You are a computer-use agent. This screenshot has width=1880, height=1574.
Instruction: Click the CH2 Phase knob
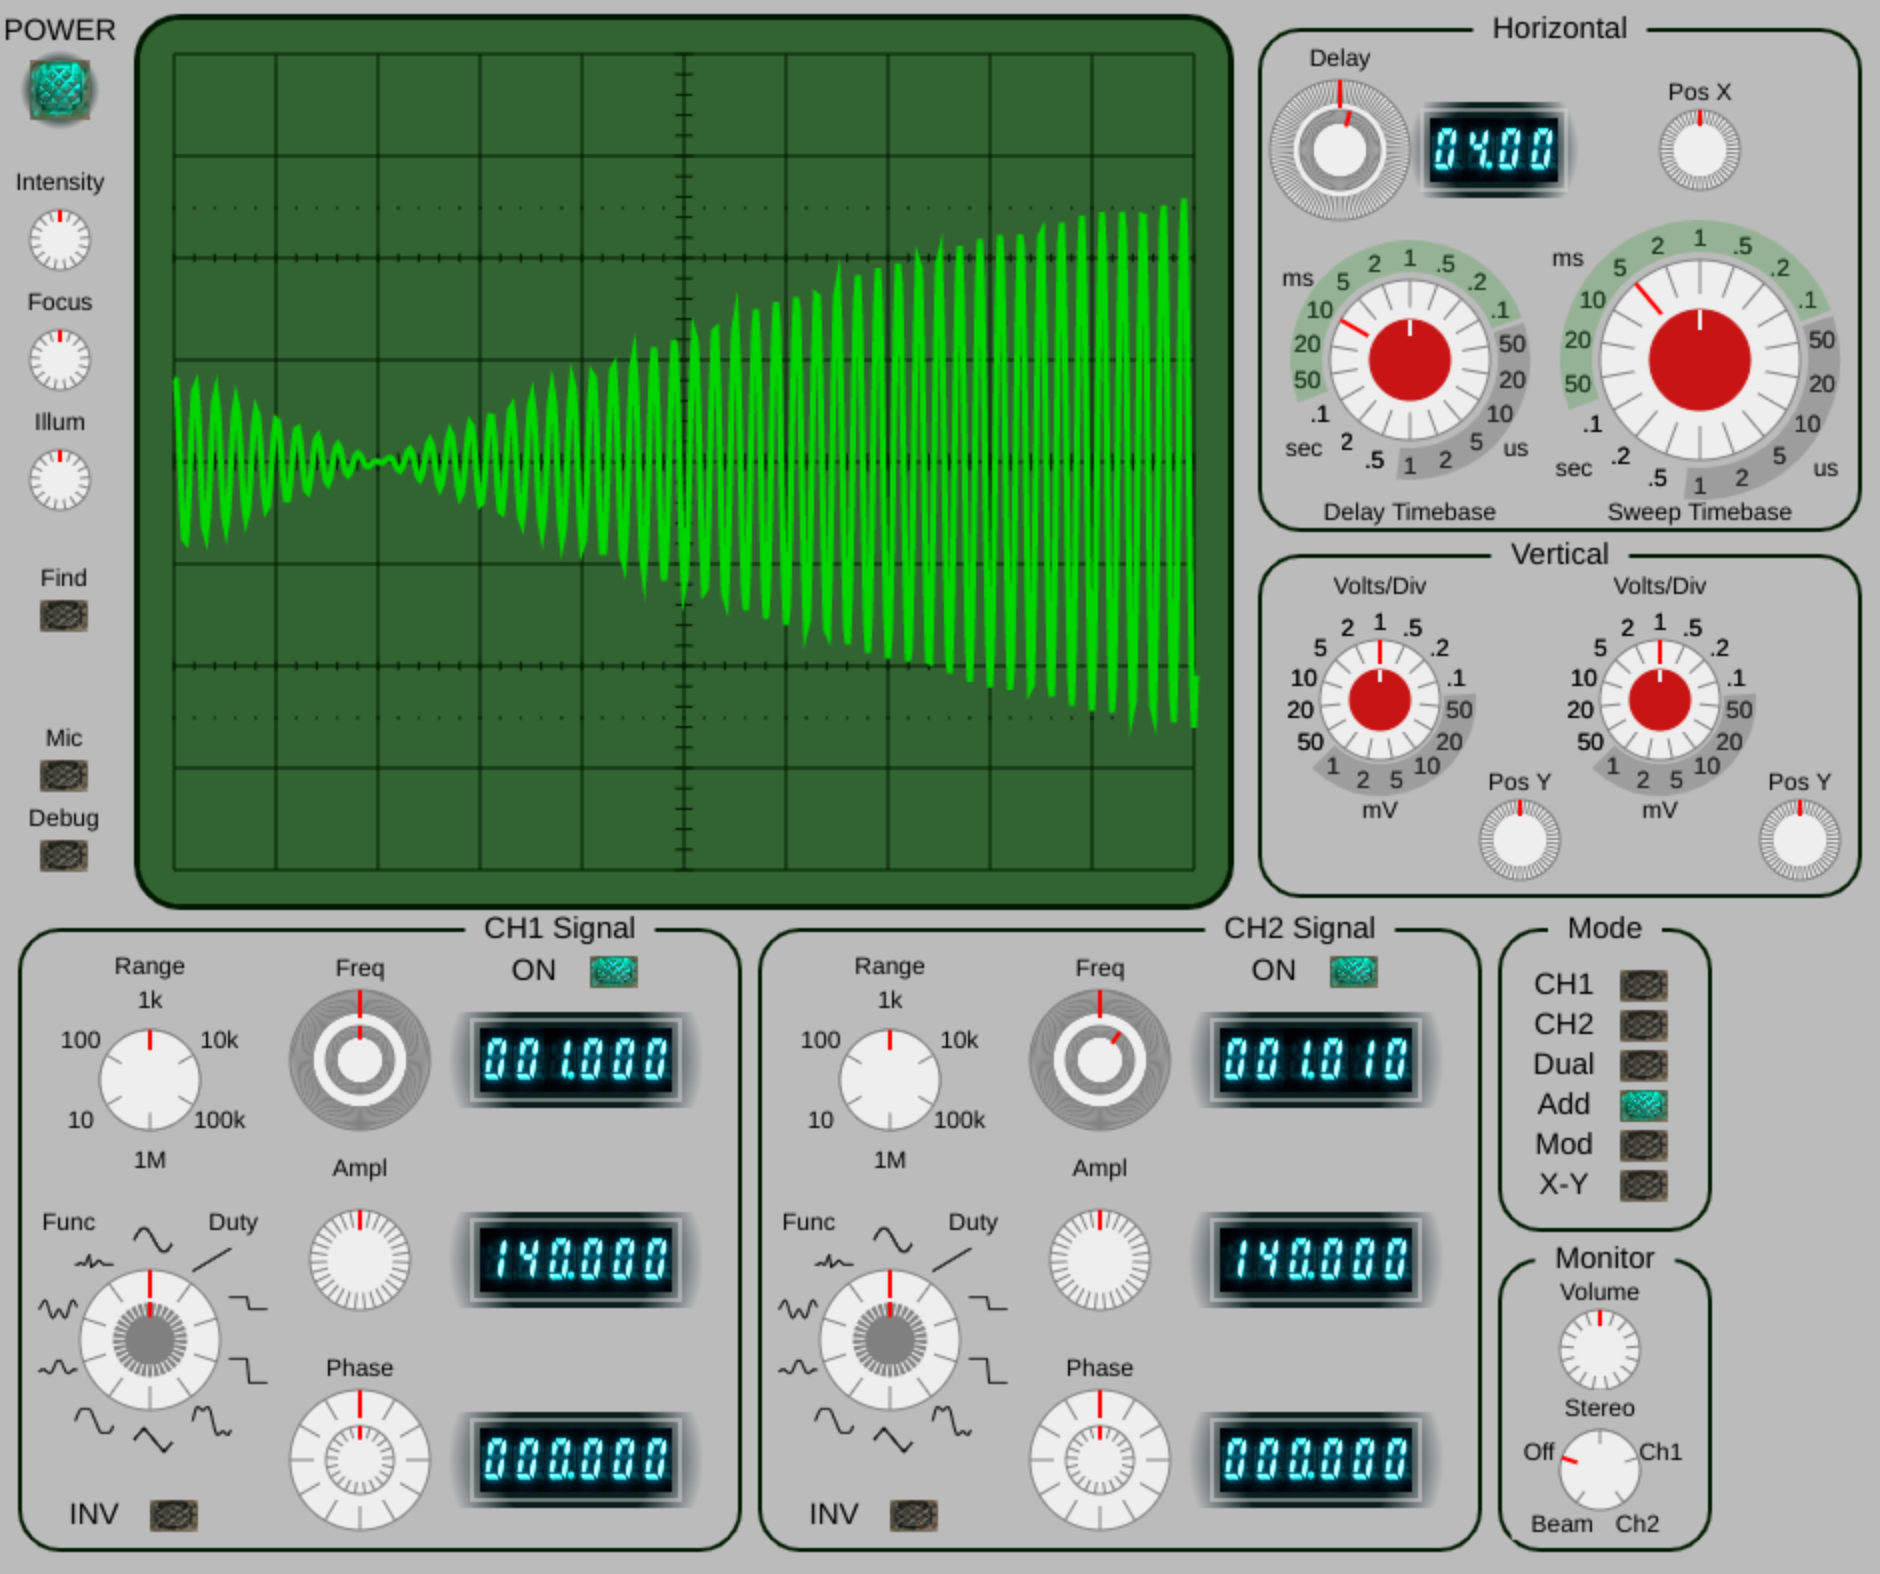point(1100,1460)
